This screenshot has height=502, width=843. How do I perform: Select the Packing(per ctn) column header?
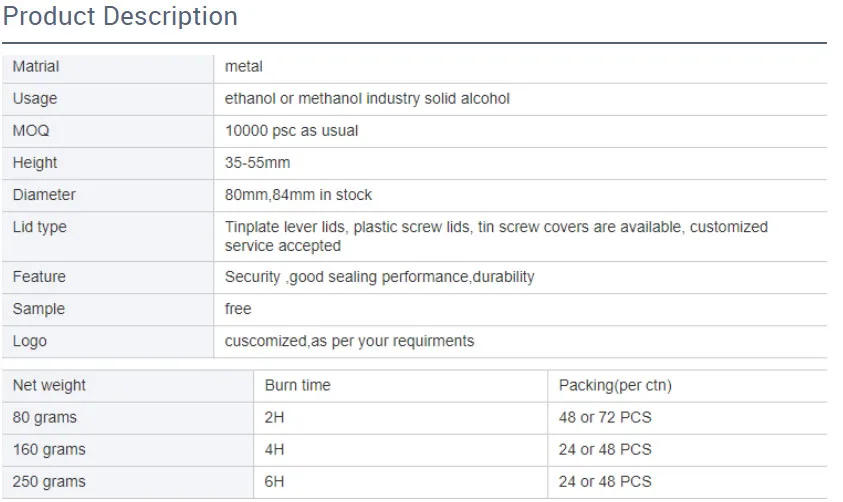point(615,385)
